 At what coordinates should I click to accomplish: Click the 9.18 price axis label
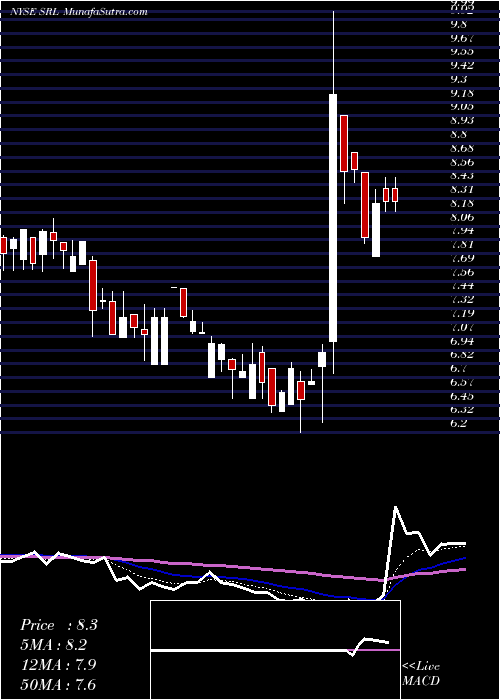click(462, 93)
